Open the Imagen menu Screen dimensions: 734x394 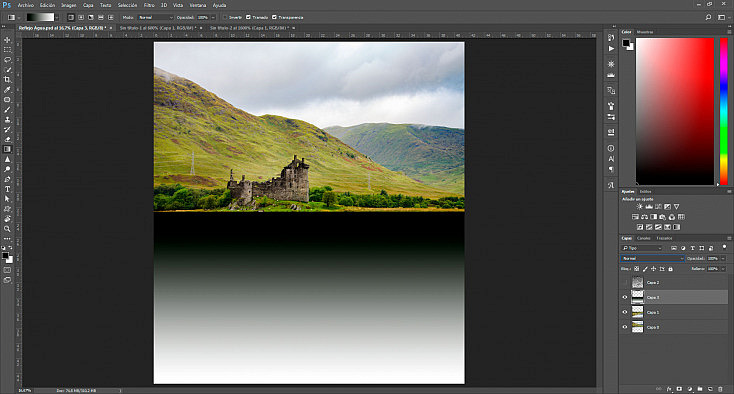(x=68, y=5)
